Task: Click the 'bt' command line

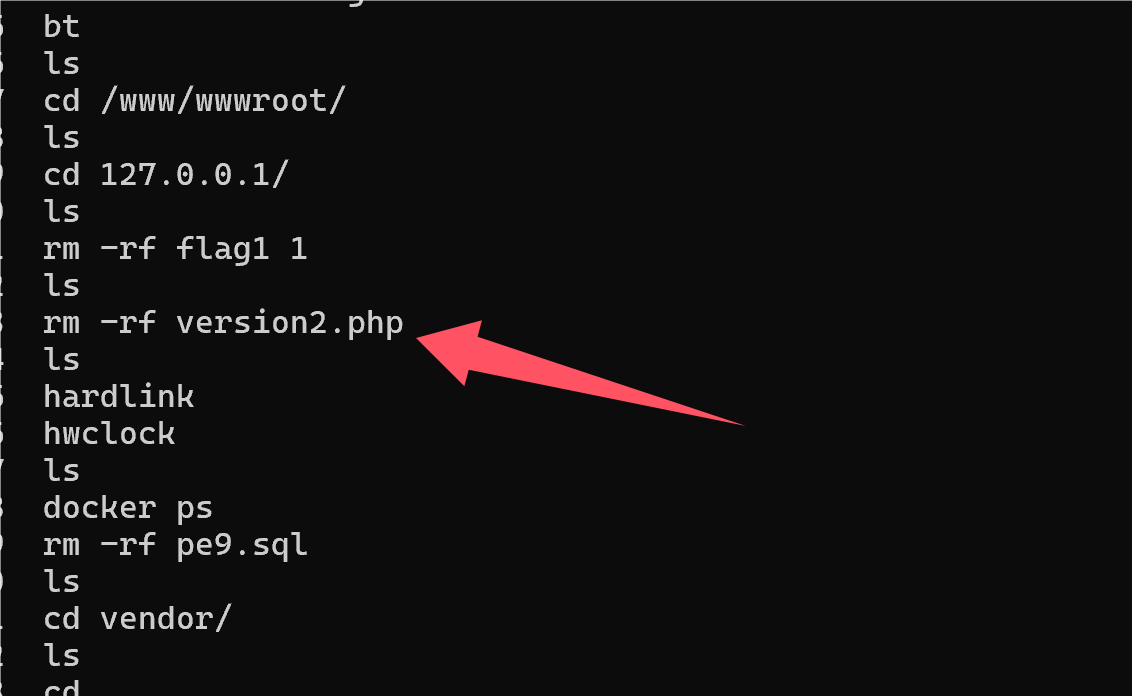Action: [61, 27]
